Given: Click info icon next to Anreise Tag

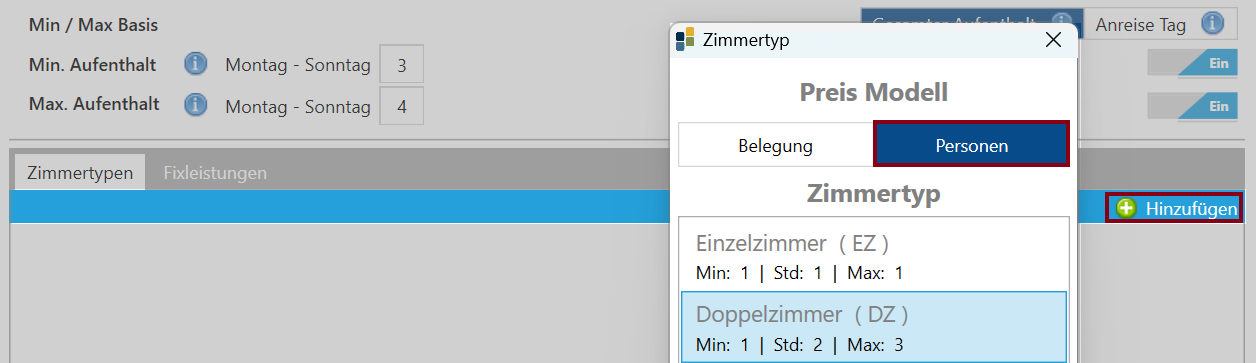Looking at the screenshot, I should 1212,24.
